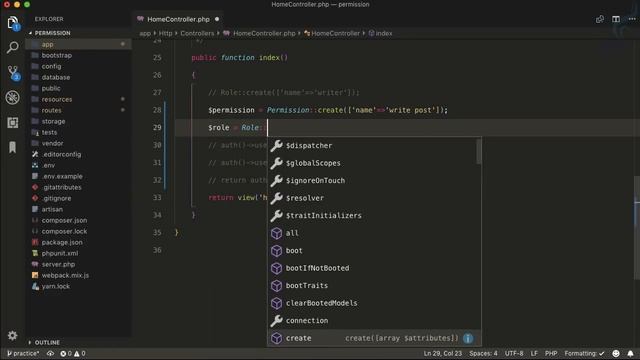
Task: Open webpack.mix.js in explorer
Action: (65, 276)
